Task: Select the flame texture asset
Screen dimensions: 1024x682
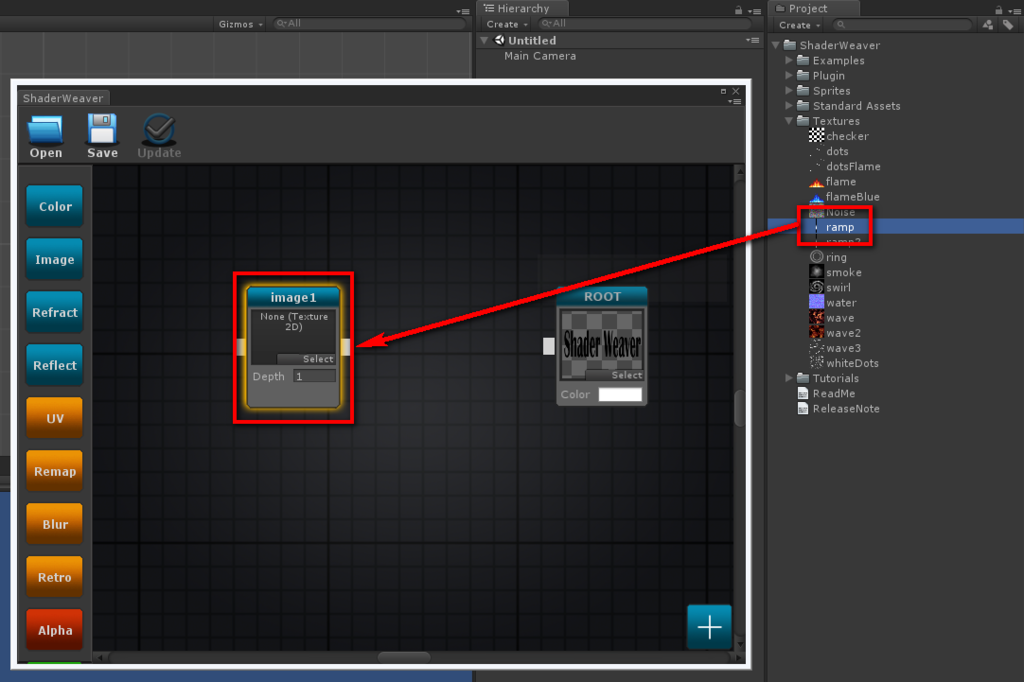Action: pyautogui.click(x=833, y=182)
